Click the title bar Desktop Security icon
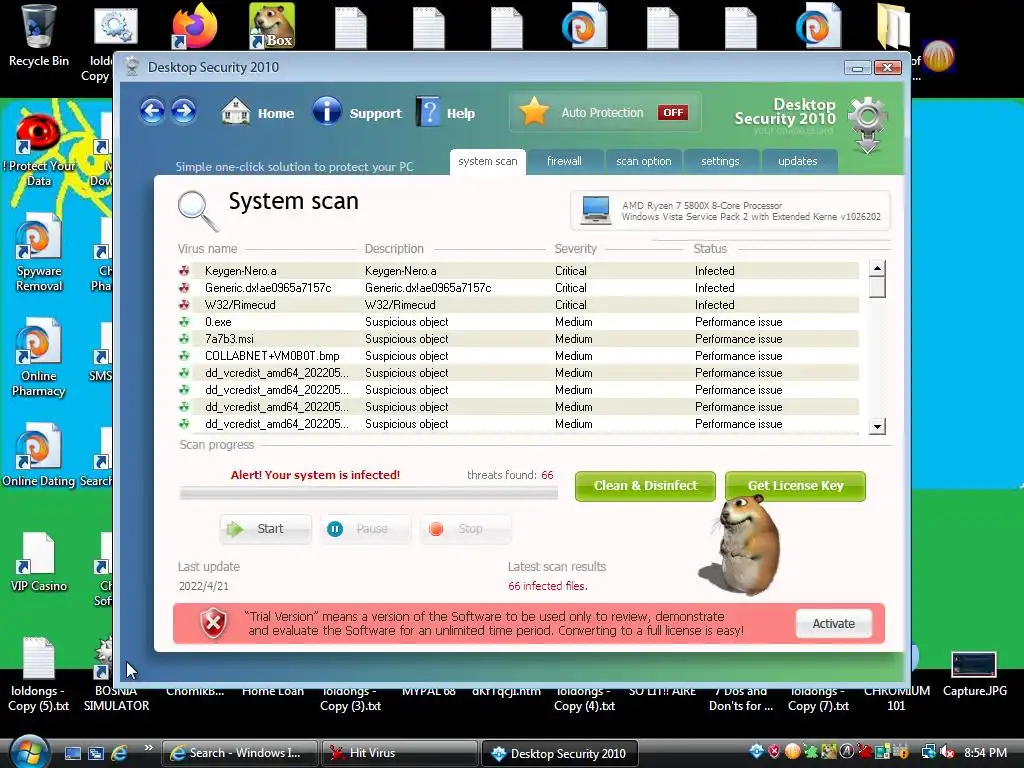The image size is (1024, 768). tap(132, 67)
